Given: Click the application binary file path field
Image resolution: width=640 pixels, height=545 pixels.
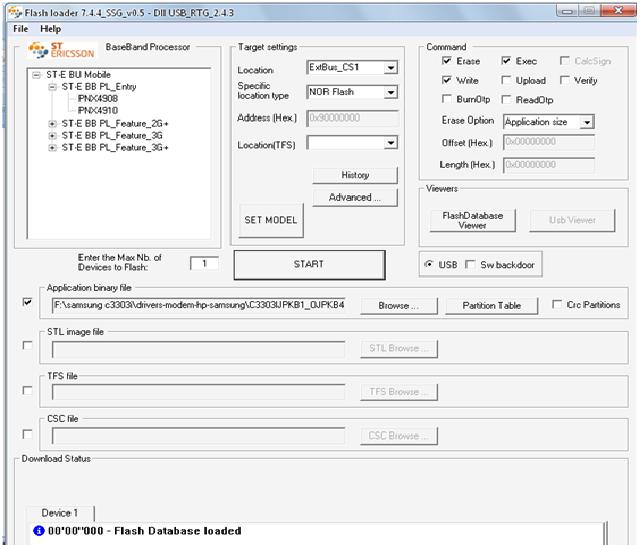Looking at the screenshot, I should (x=198, y=305).
